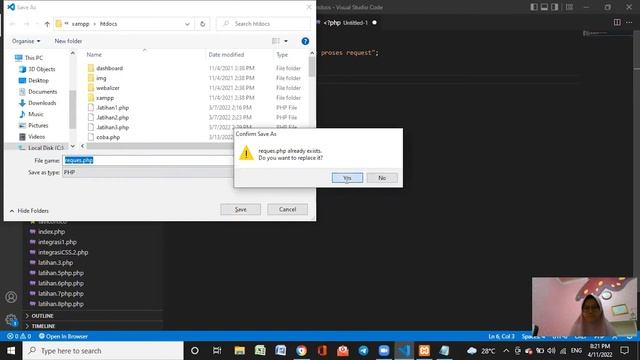640x360 pixels.
Task: Click the File name input field
Action: coord(148,160)
